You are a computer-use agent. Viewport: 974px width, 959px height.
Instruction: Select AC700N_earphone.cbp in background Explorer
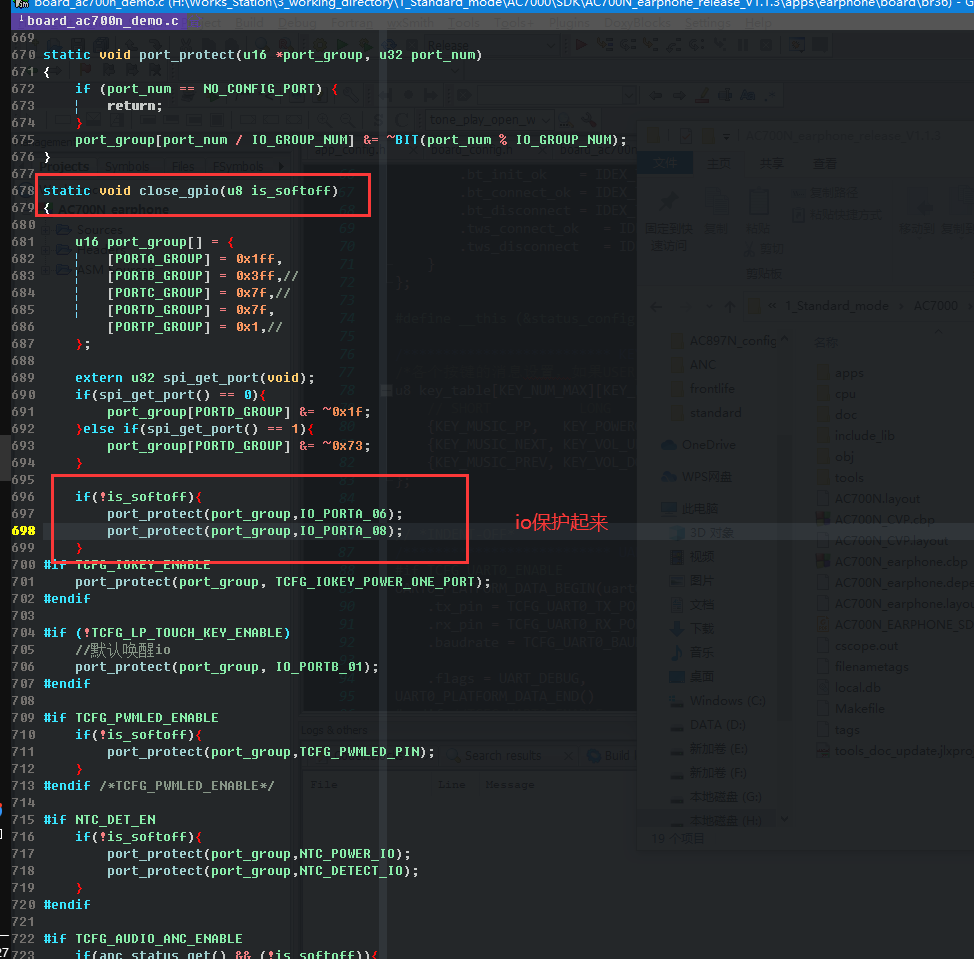pyautogui.click(x=892, y=561)
